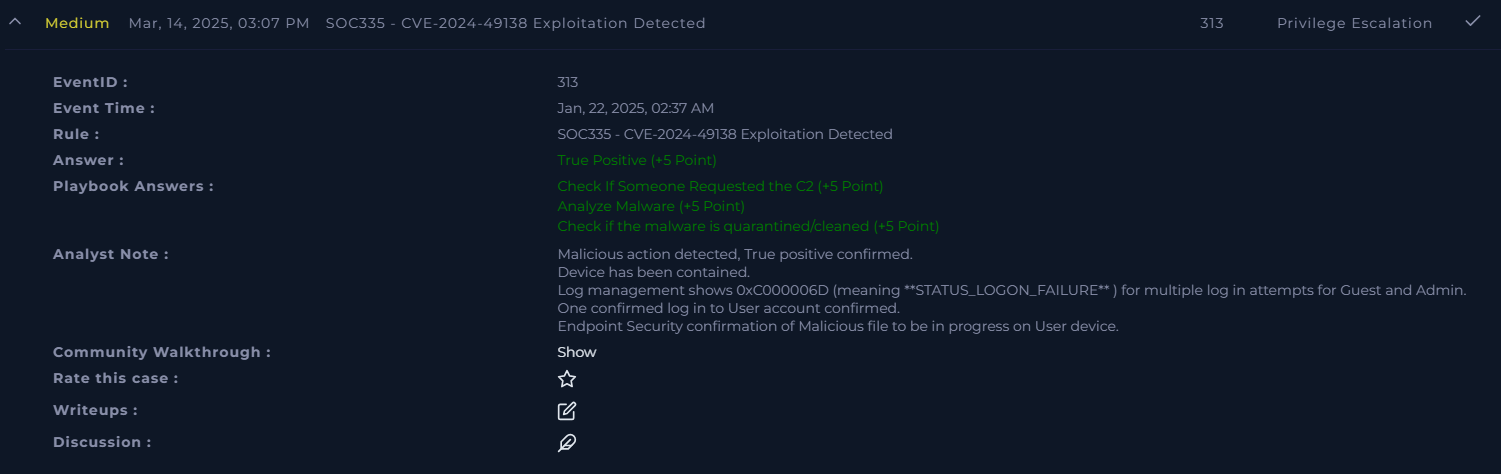
Task: Click the Device has been contained note
Action: 653,272
